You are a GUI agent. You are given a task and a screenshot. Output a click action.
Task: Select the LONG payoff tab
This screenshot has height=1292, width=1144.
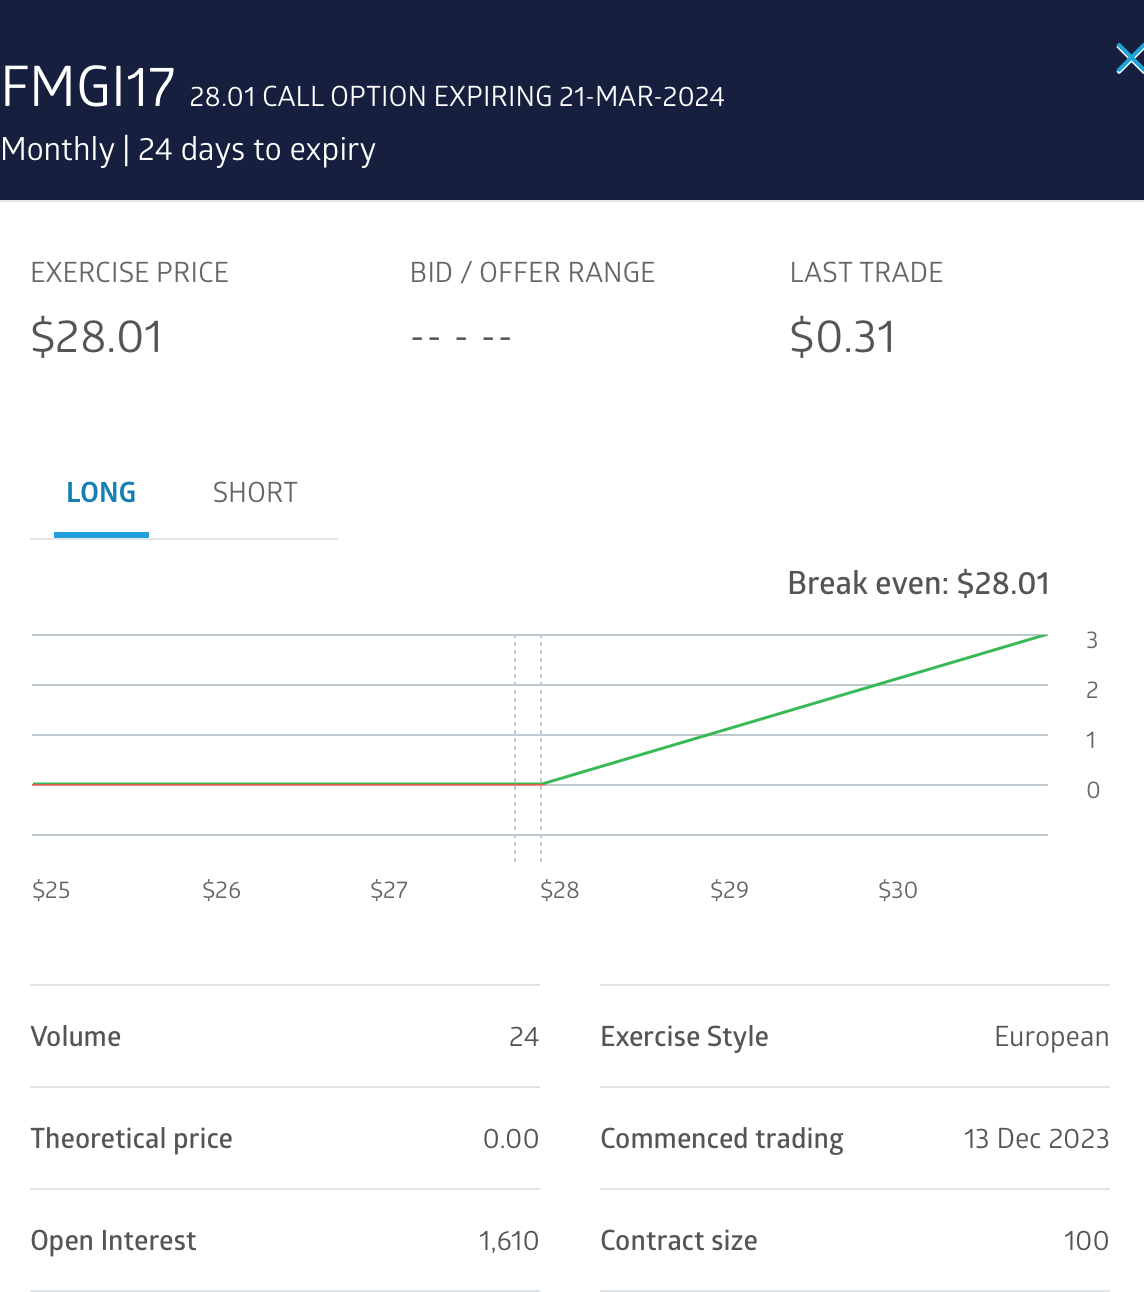(101, 493)
